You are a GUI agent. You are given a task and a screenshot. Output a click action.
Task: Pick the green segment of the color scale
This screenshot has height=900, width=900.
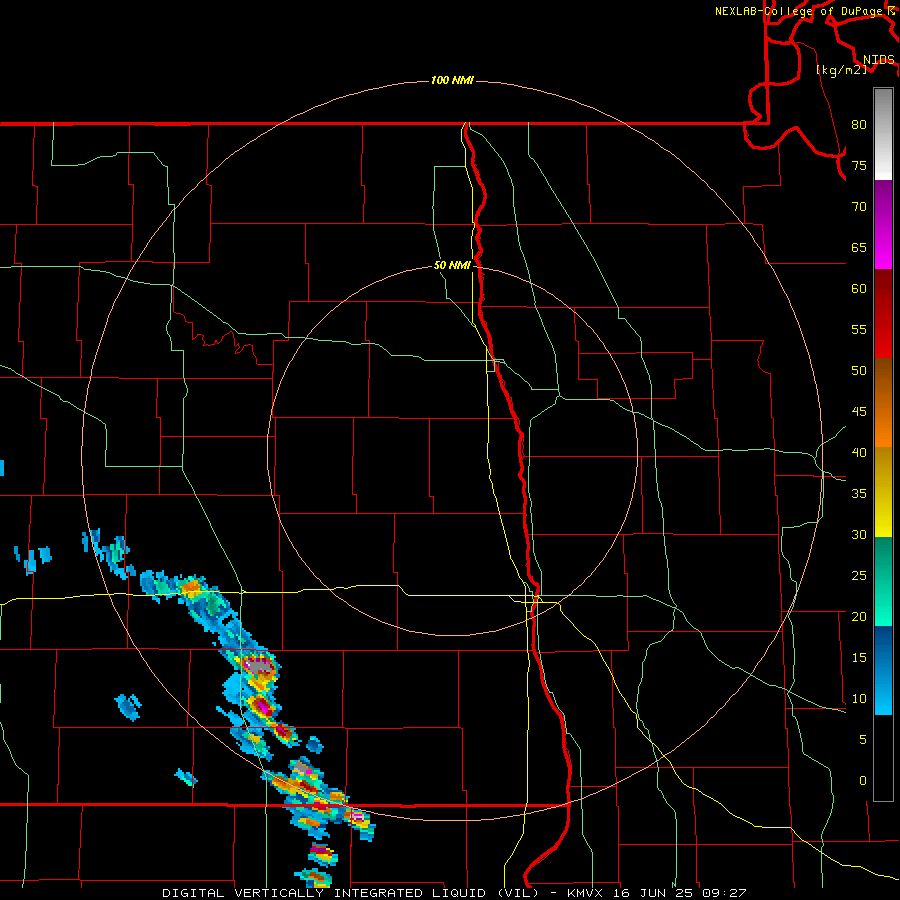pyautogui.click(x=883, y=581)
